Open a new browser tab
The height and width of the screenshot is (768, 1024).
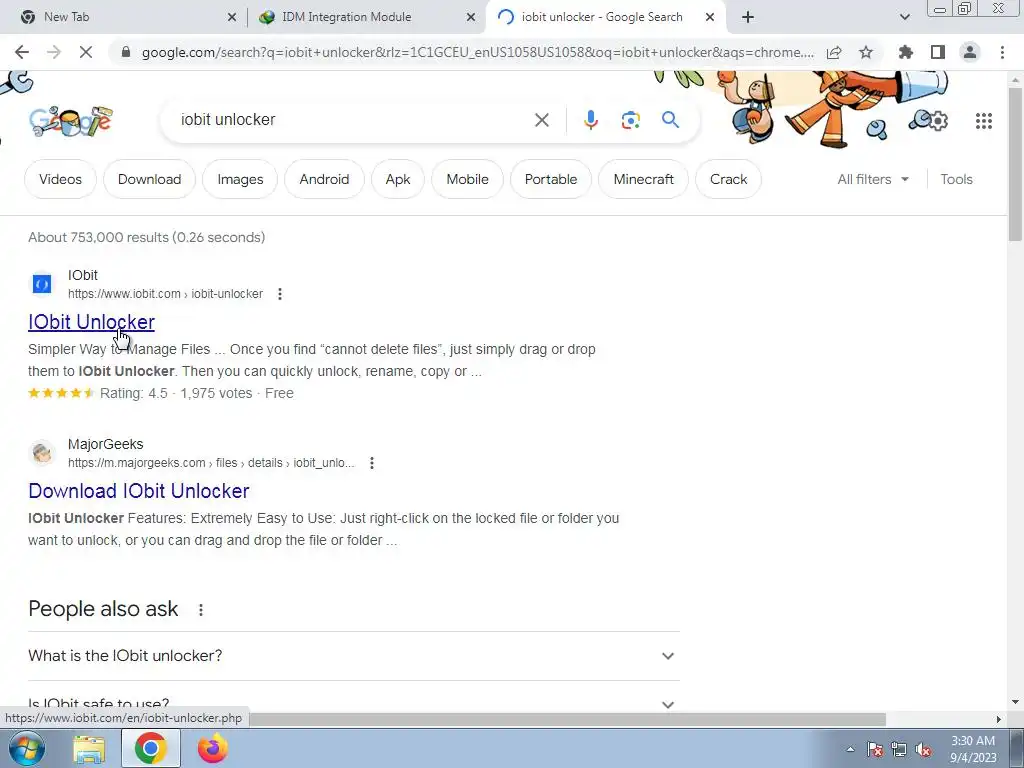point(748,17)
